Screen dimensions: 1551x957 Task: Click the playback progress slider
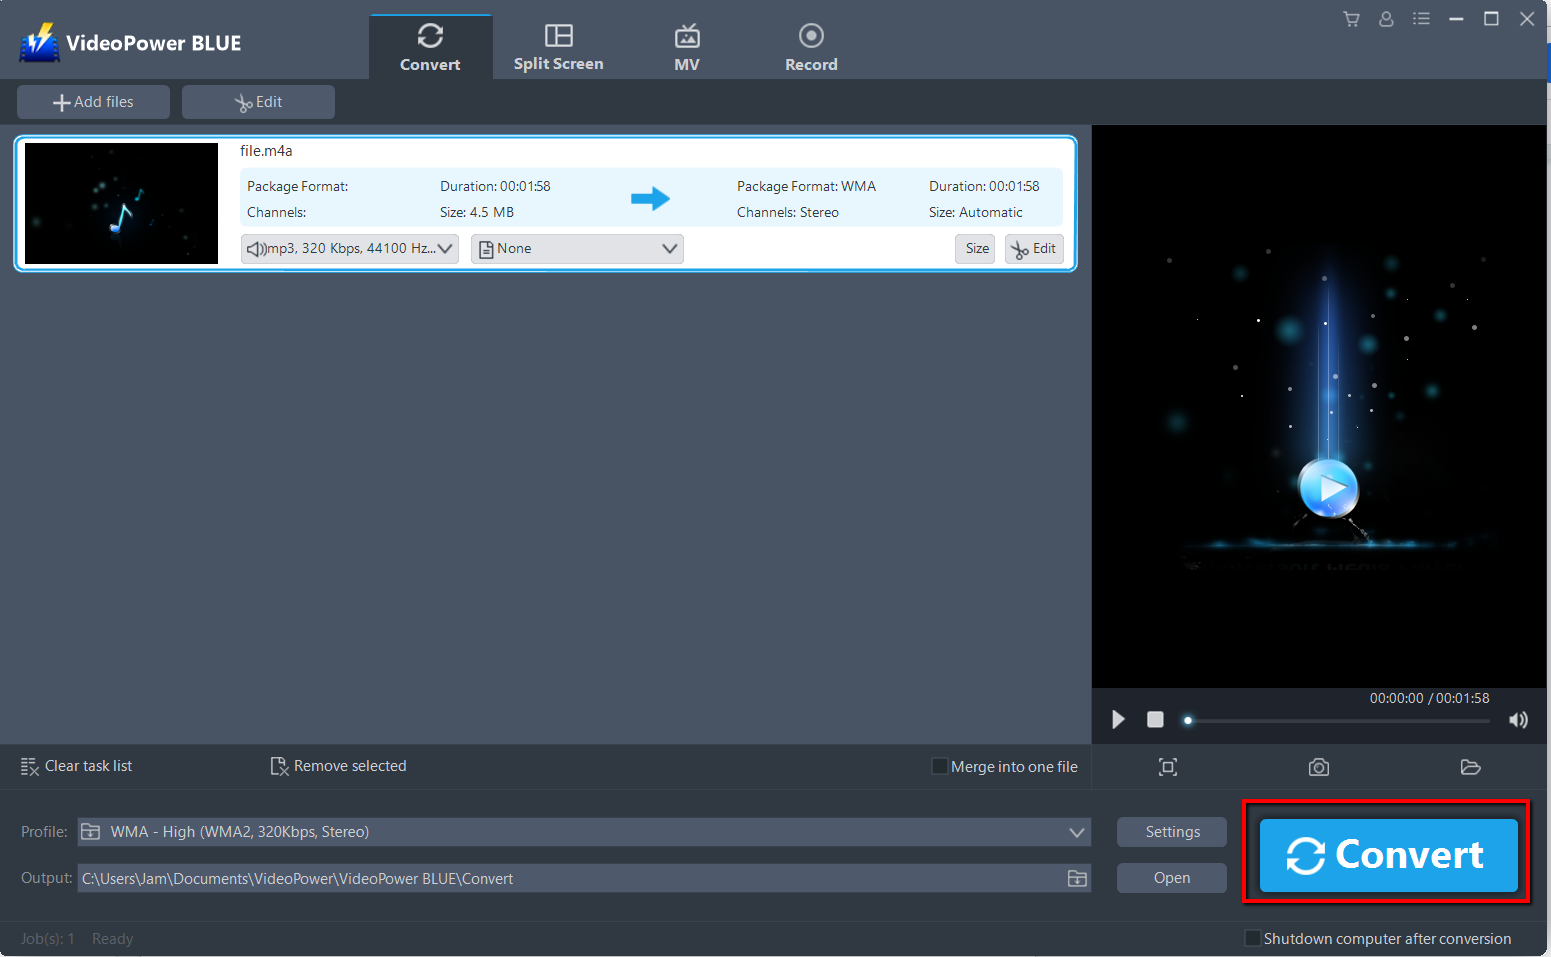click(x=1335, y=719)
